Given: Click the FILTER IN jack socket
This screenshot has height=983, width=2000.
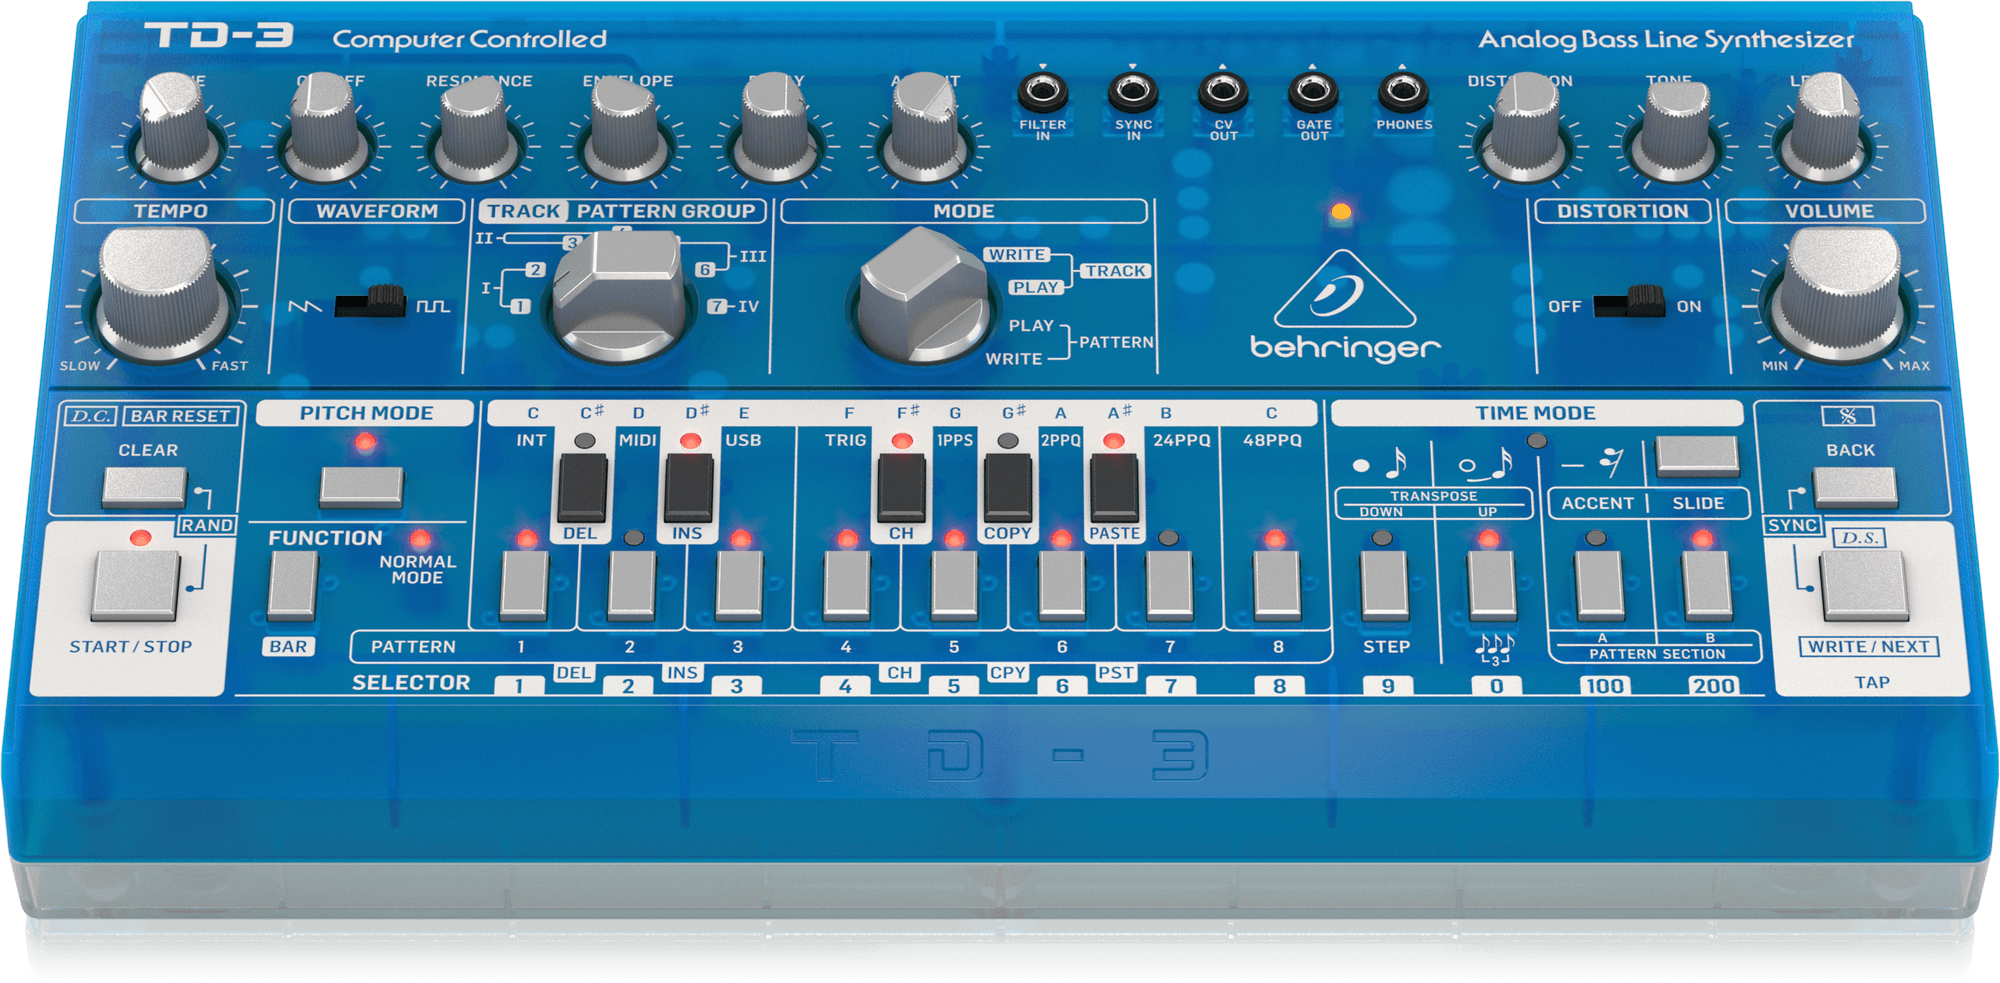Looking at the screenshot, I should (1042, 93).
